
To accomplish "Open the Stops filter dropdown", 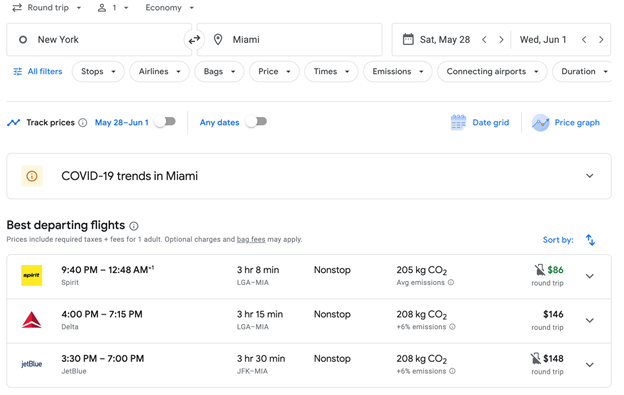I will (98, 72).
